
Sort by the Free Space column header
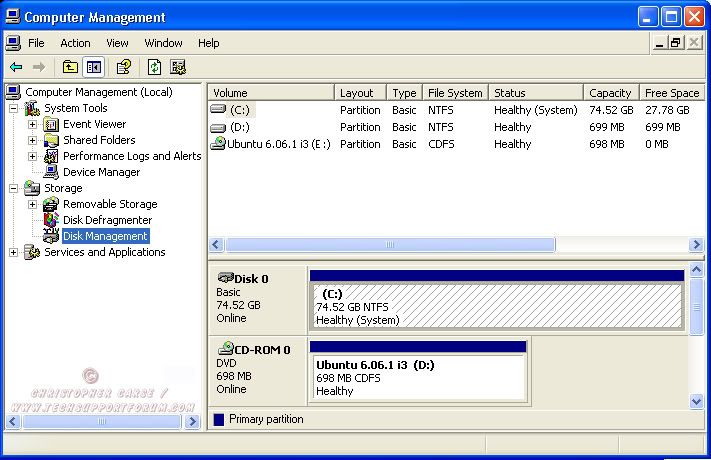pyautogui.click(x=672, y=93)
